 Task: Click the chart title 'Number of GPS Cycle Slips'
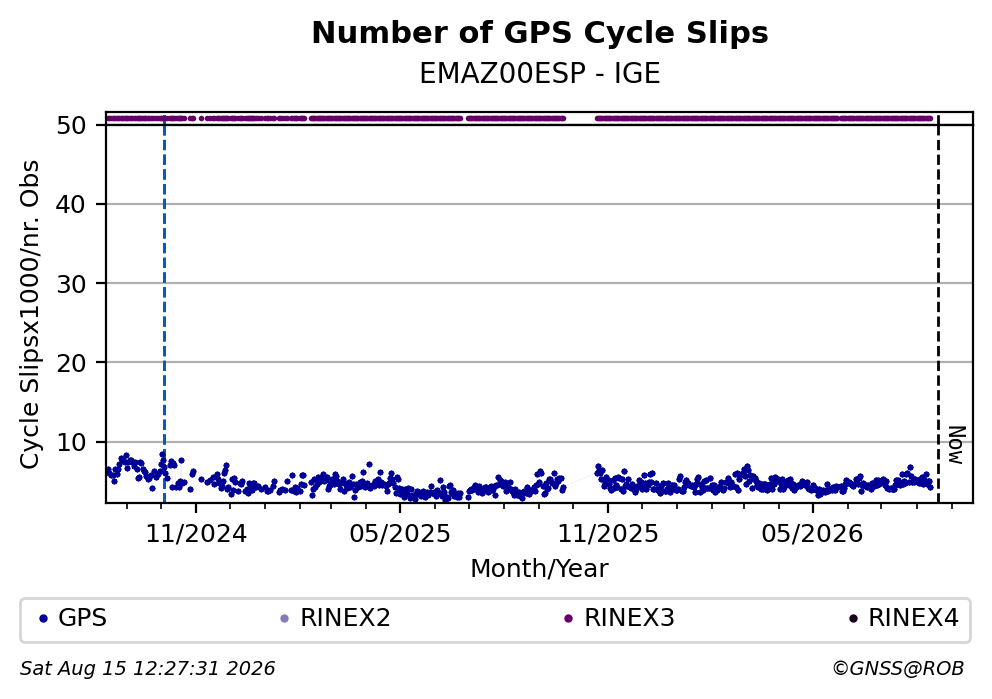pyautogui.click(x=540, y=33)
